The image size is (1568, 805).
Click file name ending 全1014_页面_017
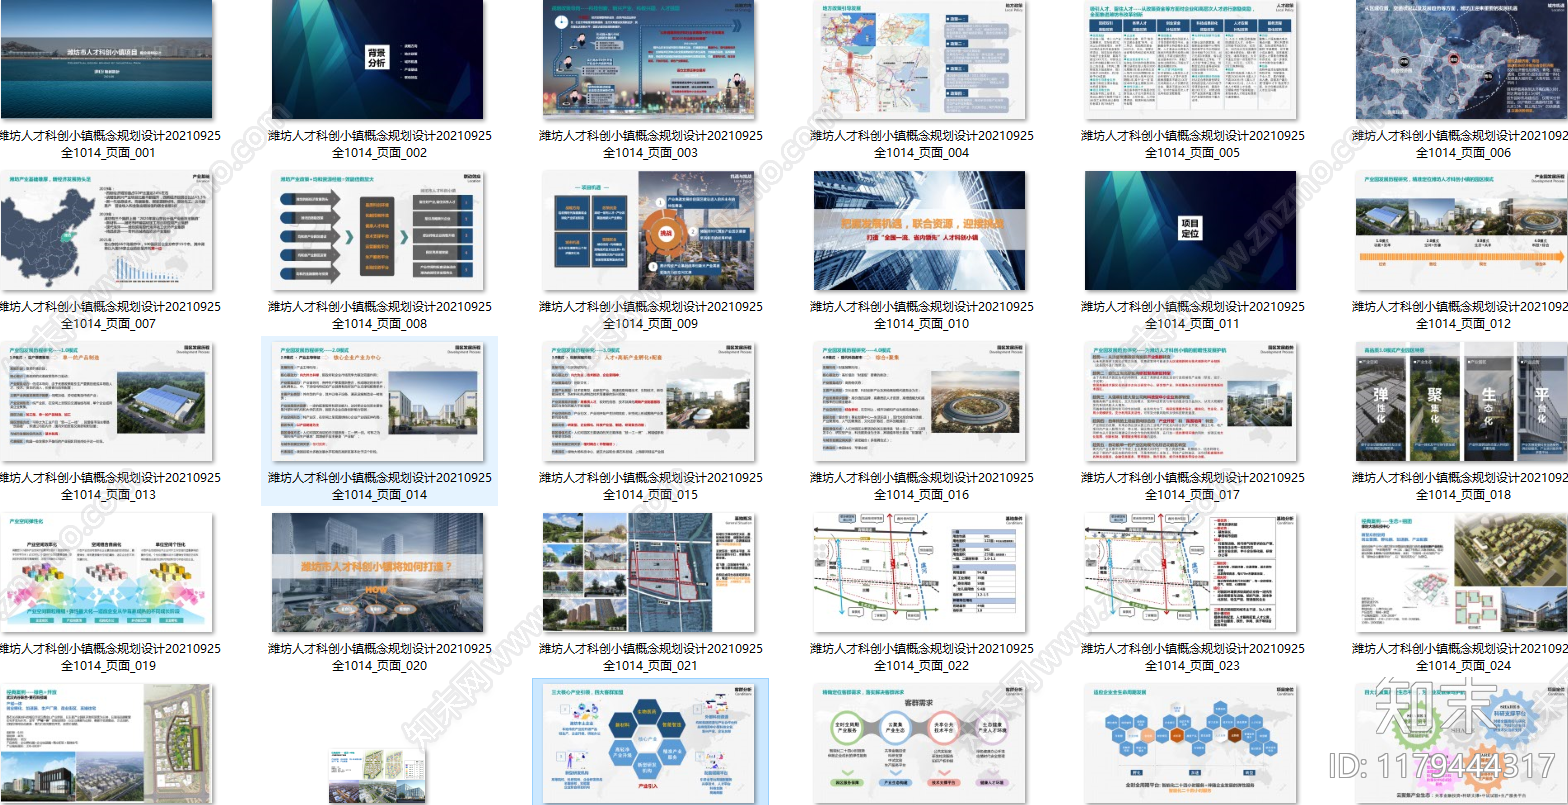point(1192,486)
